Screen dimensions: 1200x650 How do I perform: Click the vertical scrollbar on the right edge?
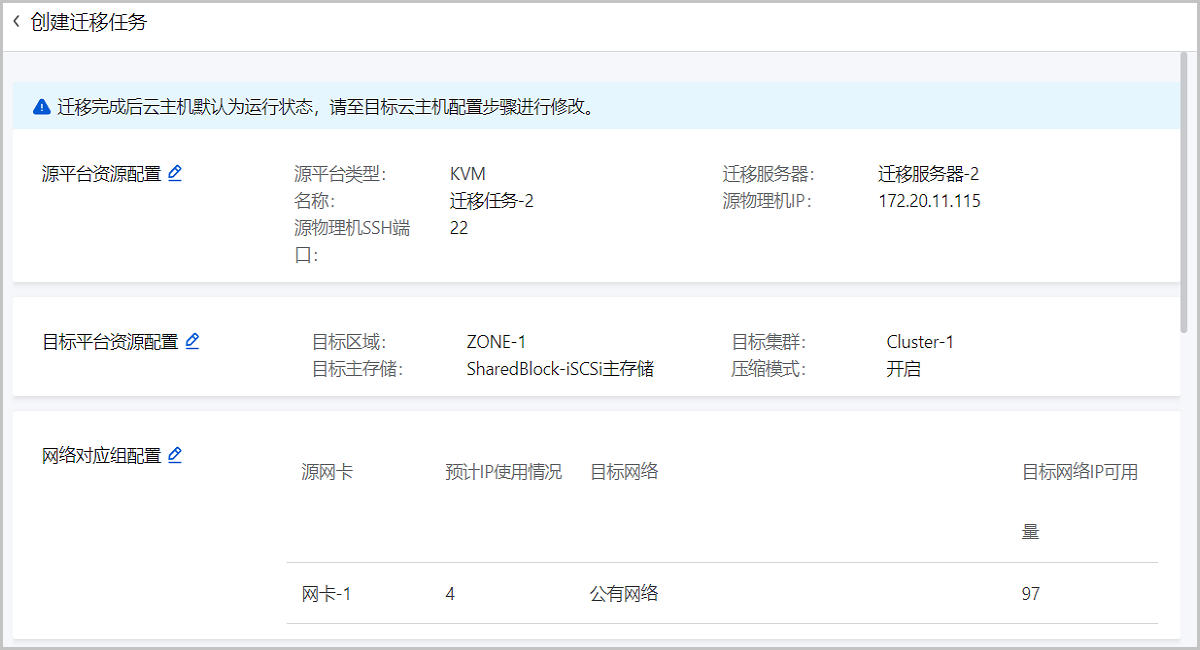coord(1184,190)
